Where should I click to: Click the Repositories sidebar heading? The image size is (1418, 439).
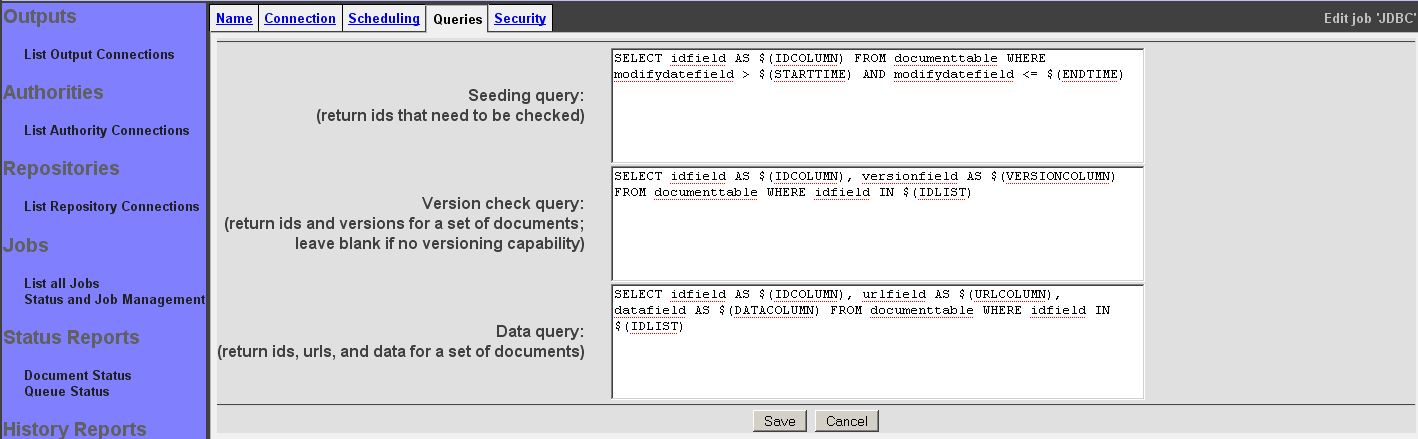(62, 169)
